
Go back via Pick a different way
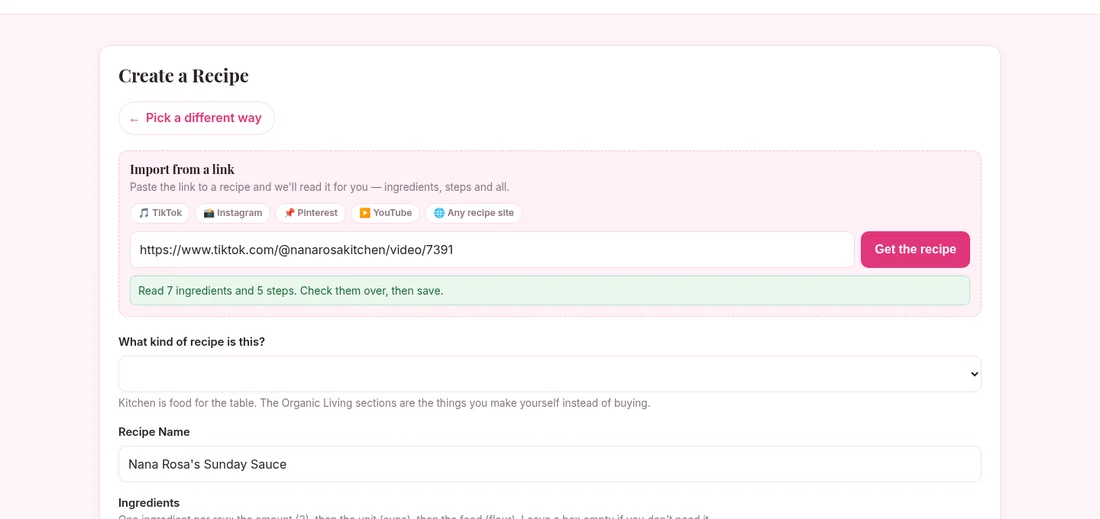tap(196, 118)
